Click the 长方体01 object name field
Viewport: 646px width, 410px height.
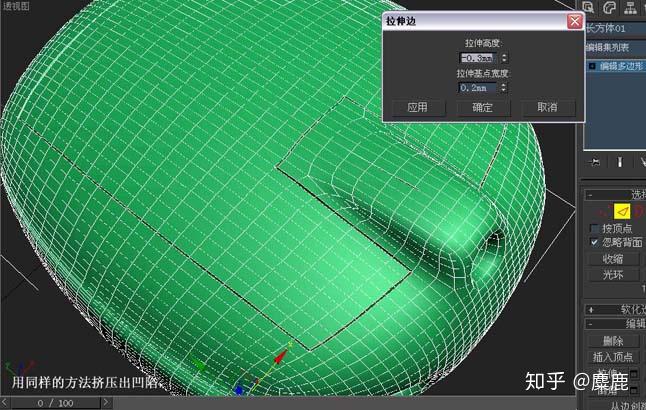pos(615,28)
